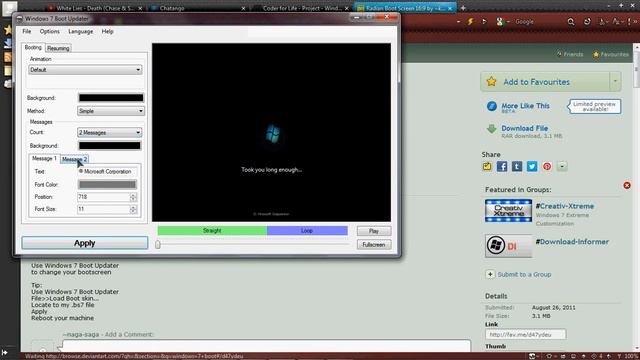Expand more share options button
640x360 pixels.
point(562,166)
